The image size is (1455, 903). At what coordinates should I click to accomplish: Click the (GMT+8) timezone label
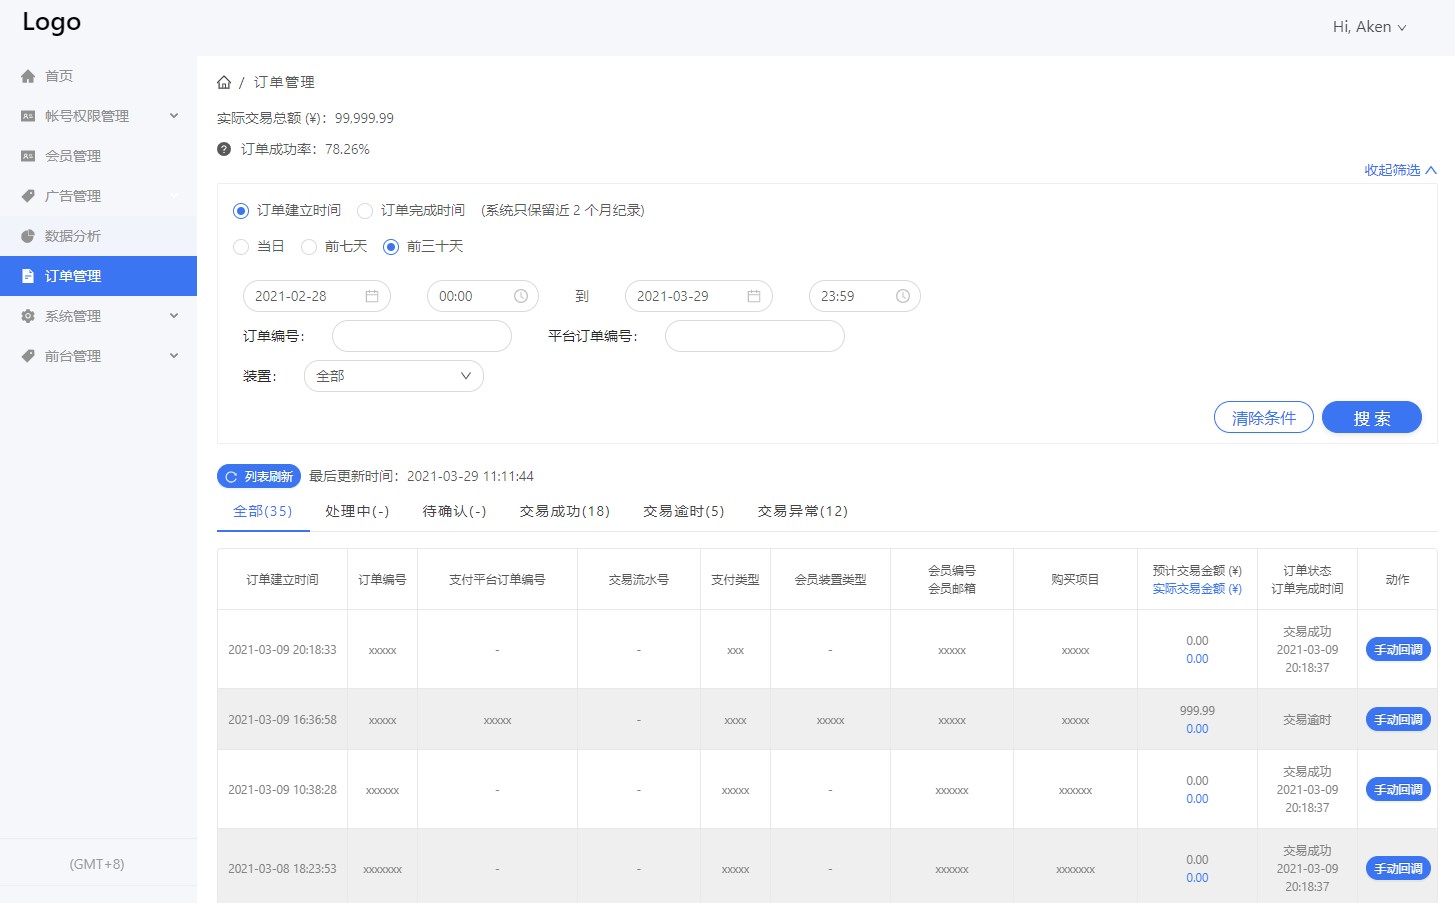[x=97, y=864]
